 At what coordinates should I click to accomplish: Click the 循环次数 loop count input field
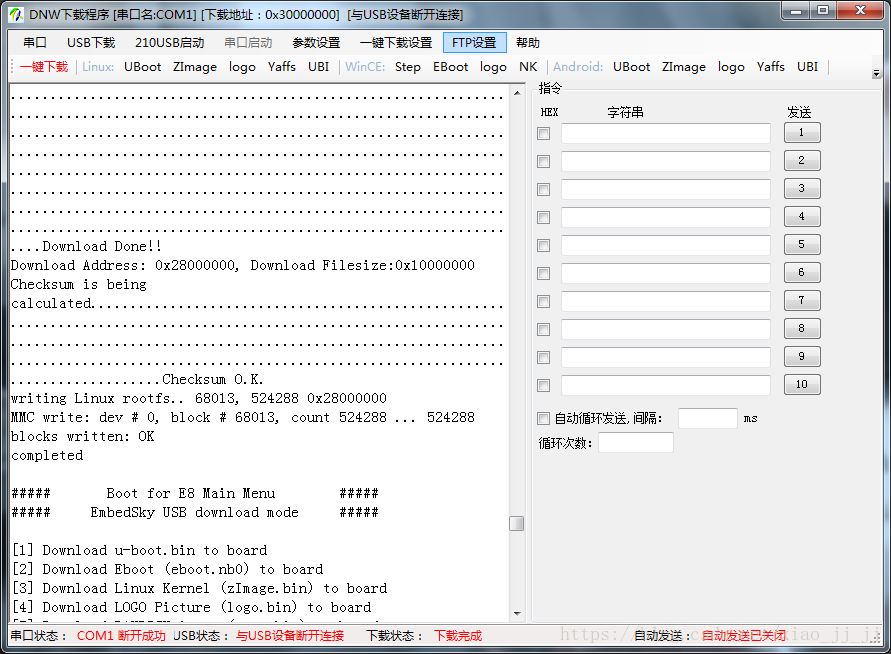click(636, 443)
